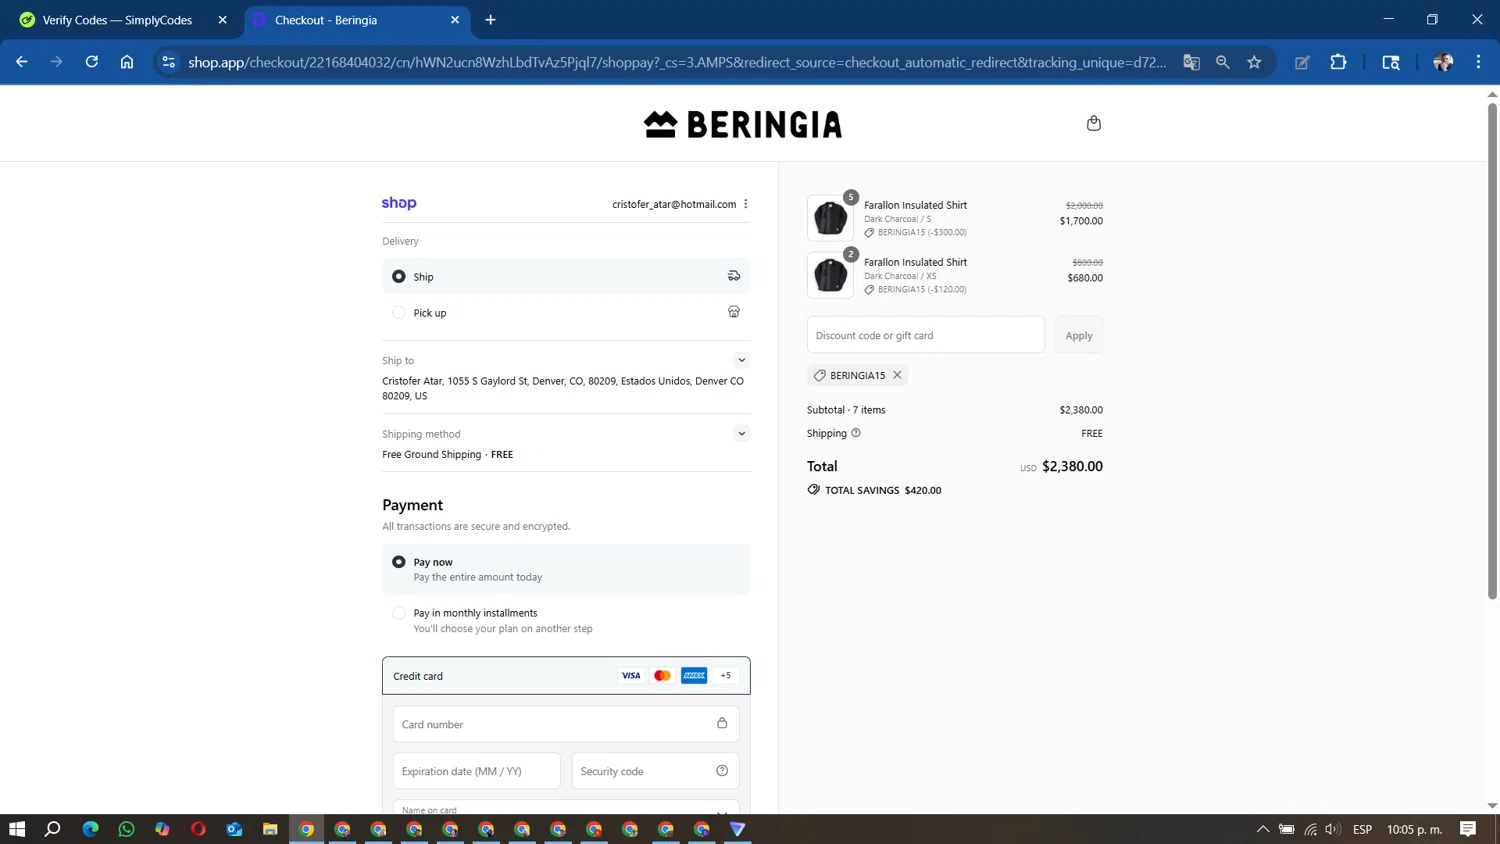
Task: Click the TOTAL SAVINGS $420.00 text
Action: click(883, 490)
